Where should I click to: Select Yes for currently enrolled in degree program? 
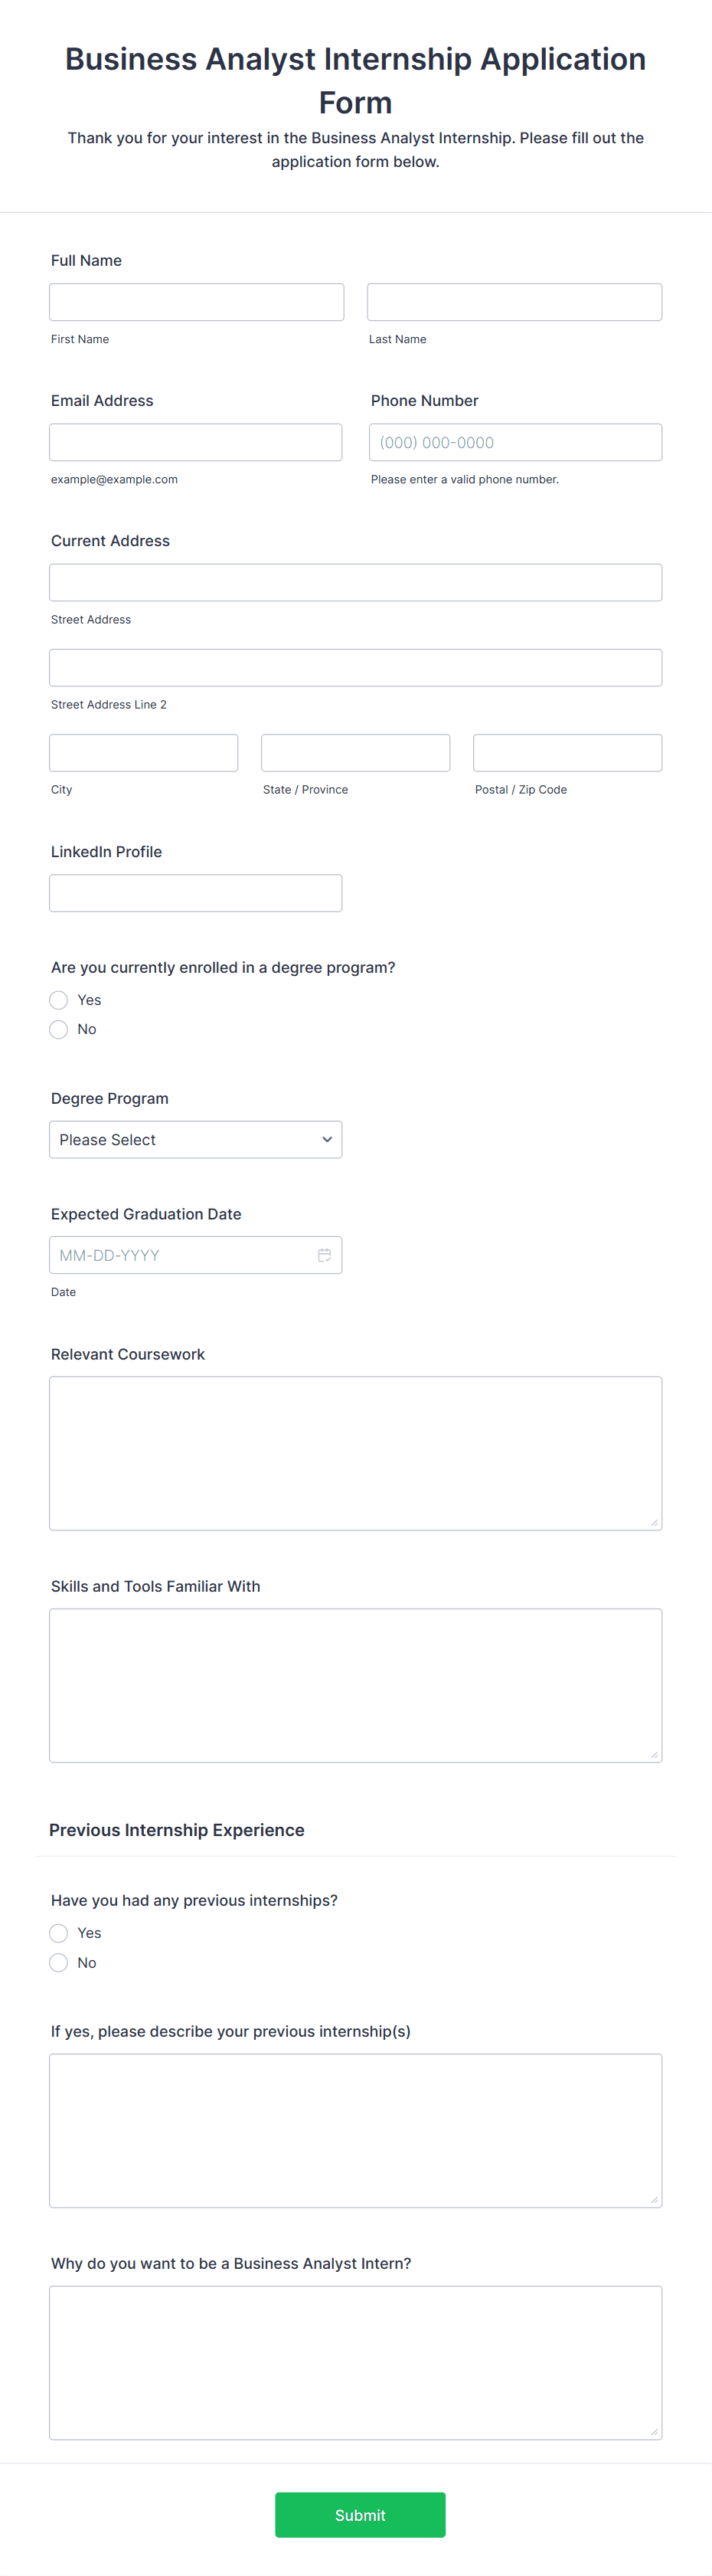tap(58, 999)
